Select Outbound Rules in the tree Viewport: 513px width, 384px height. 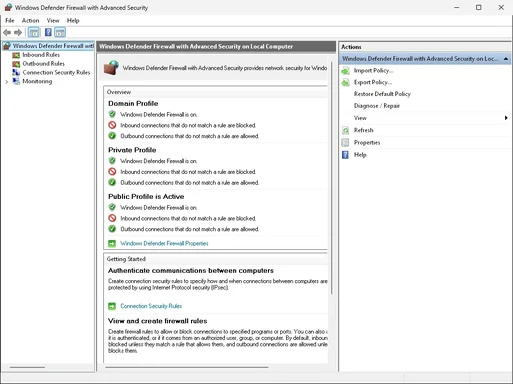click(x=43, y=63)
